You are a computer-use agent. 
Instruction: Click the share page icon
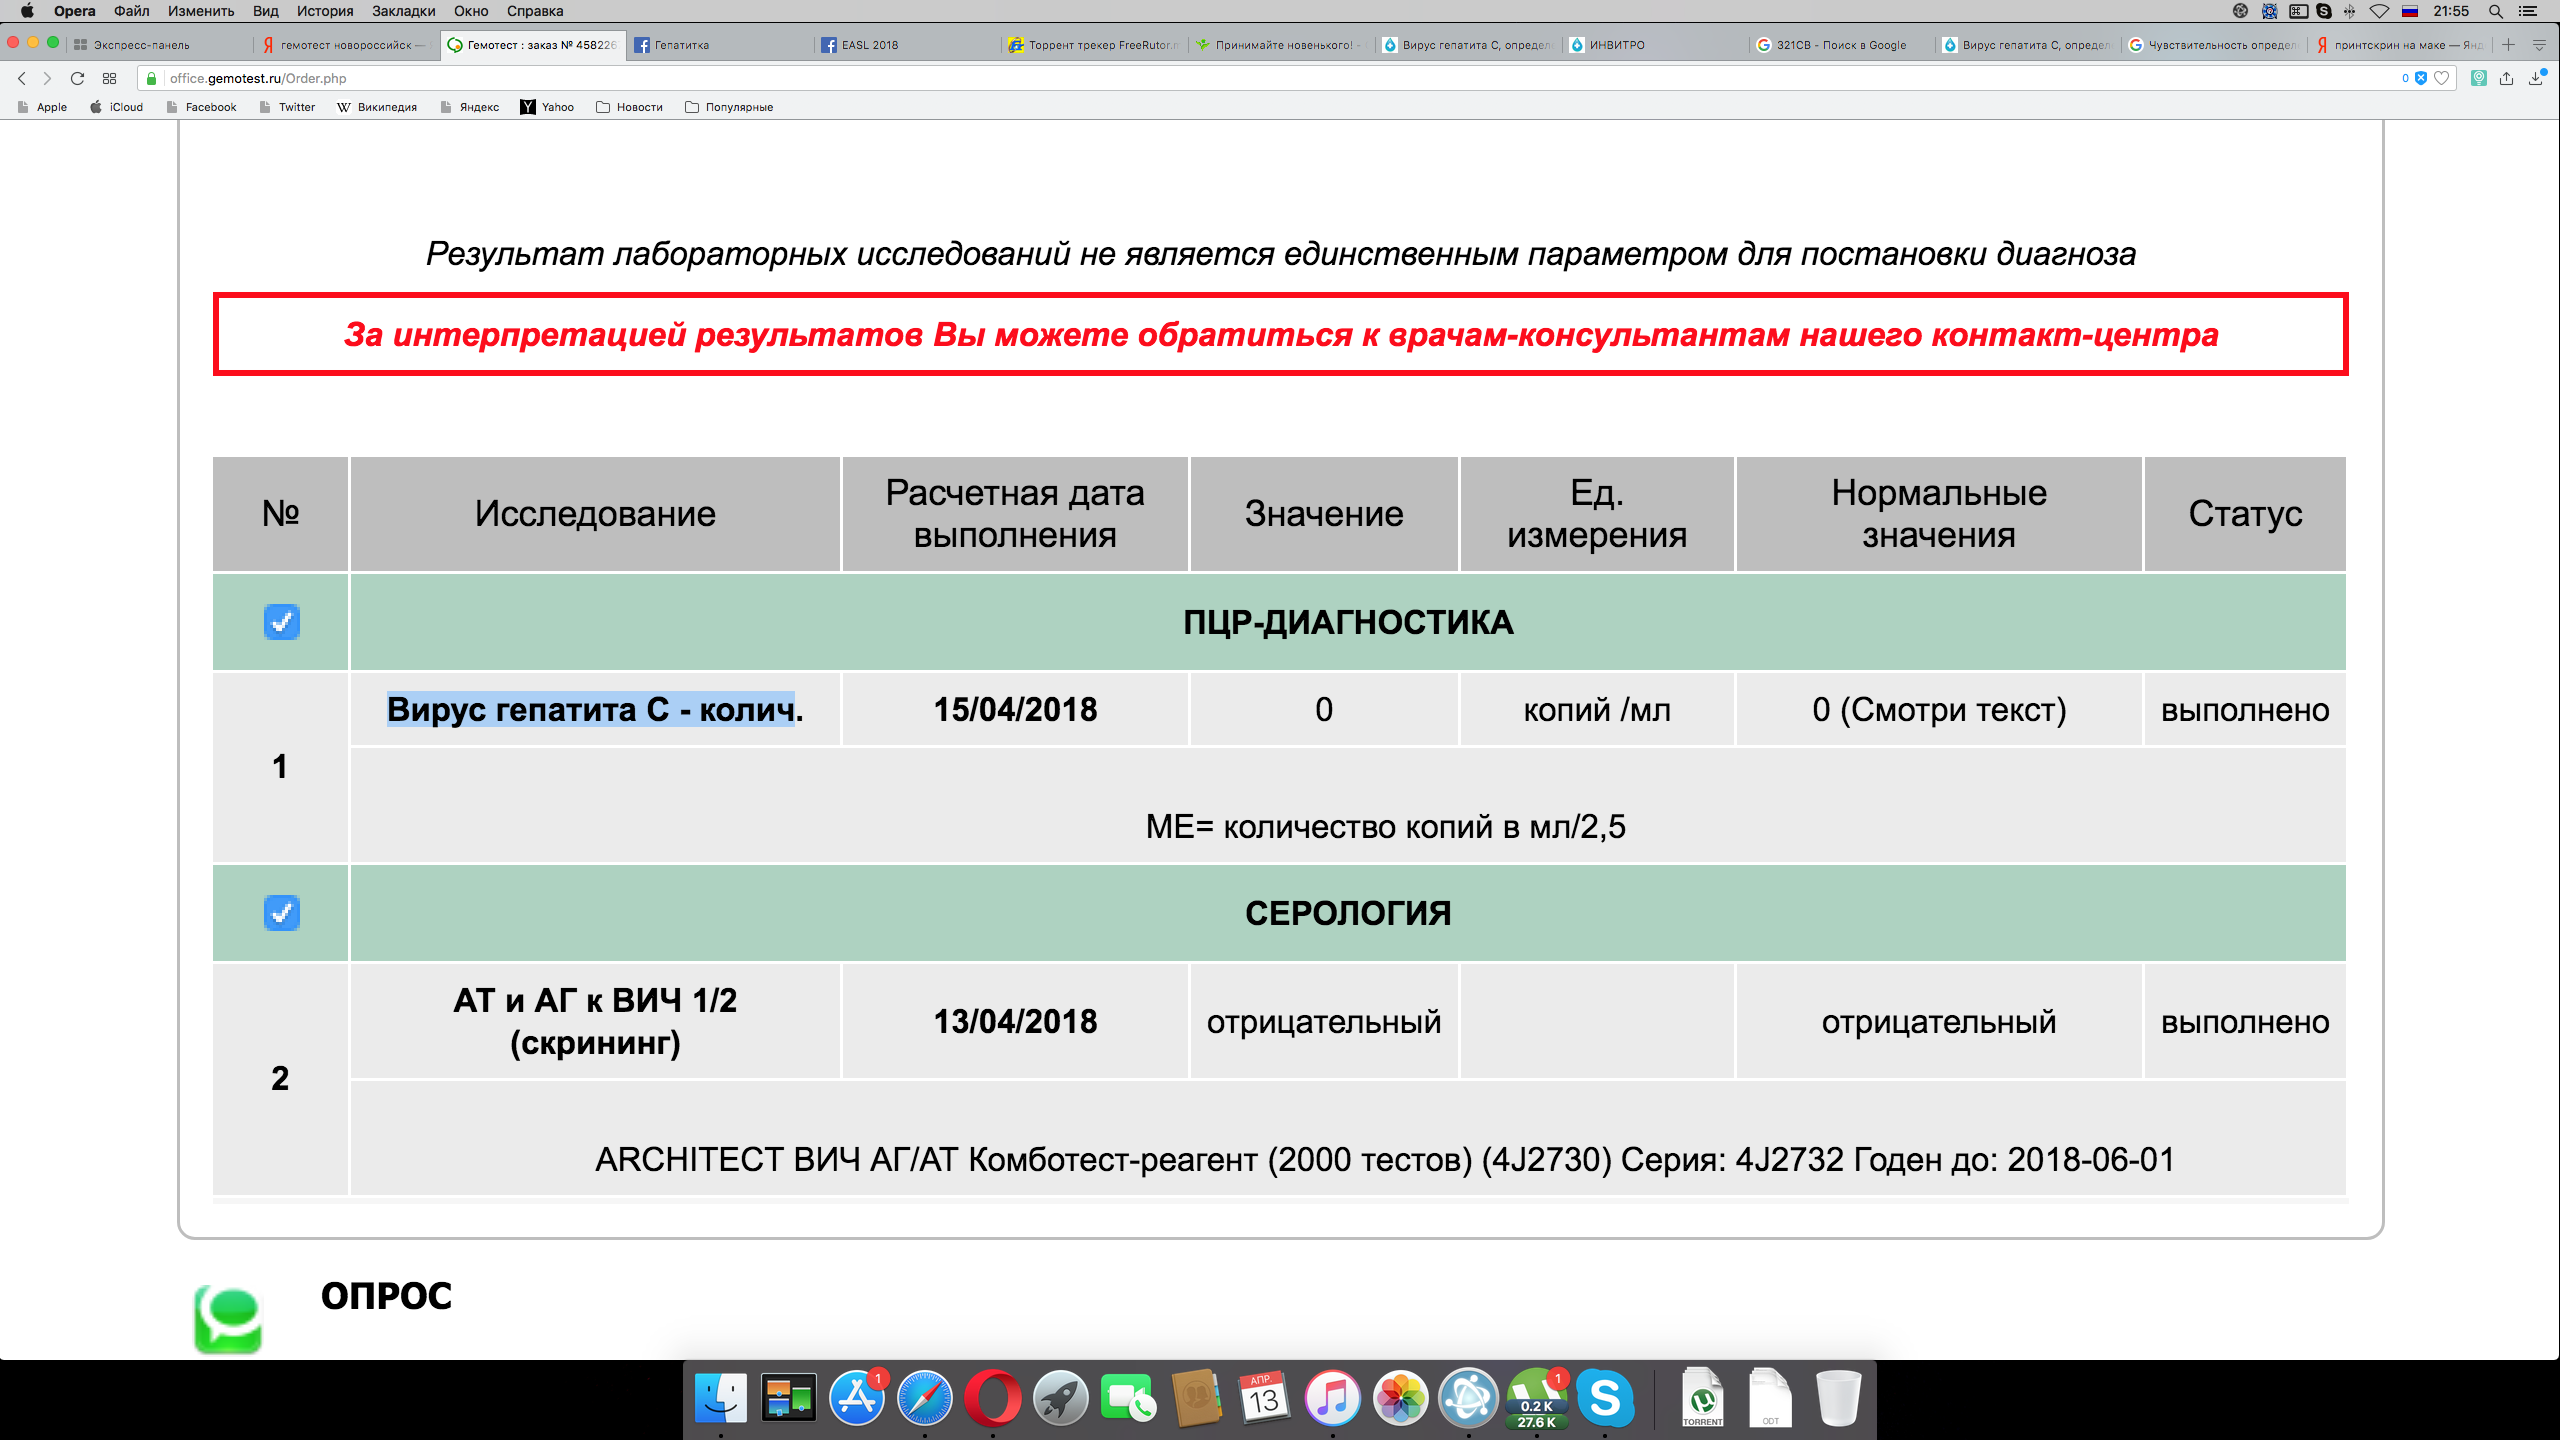click(x=2506, y=78)
